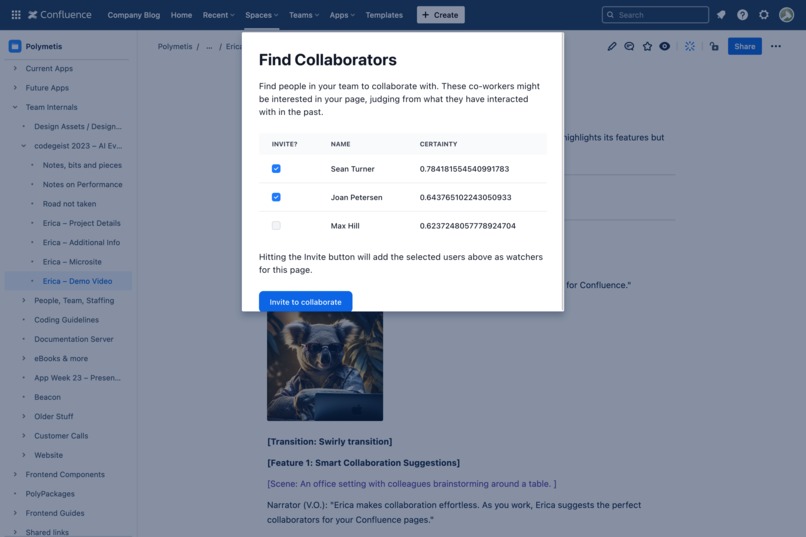
Task: Expand the Older Stuff item
Action: [x=24, y=416]
